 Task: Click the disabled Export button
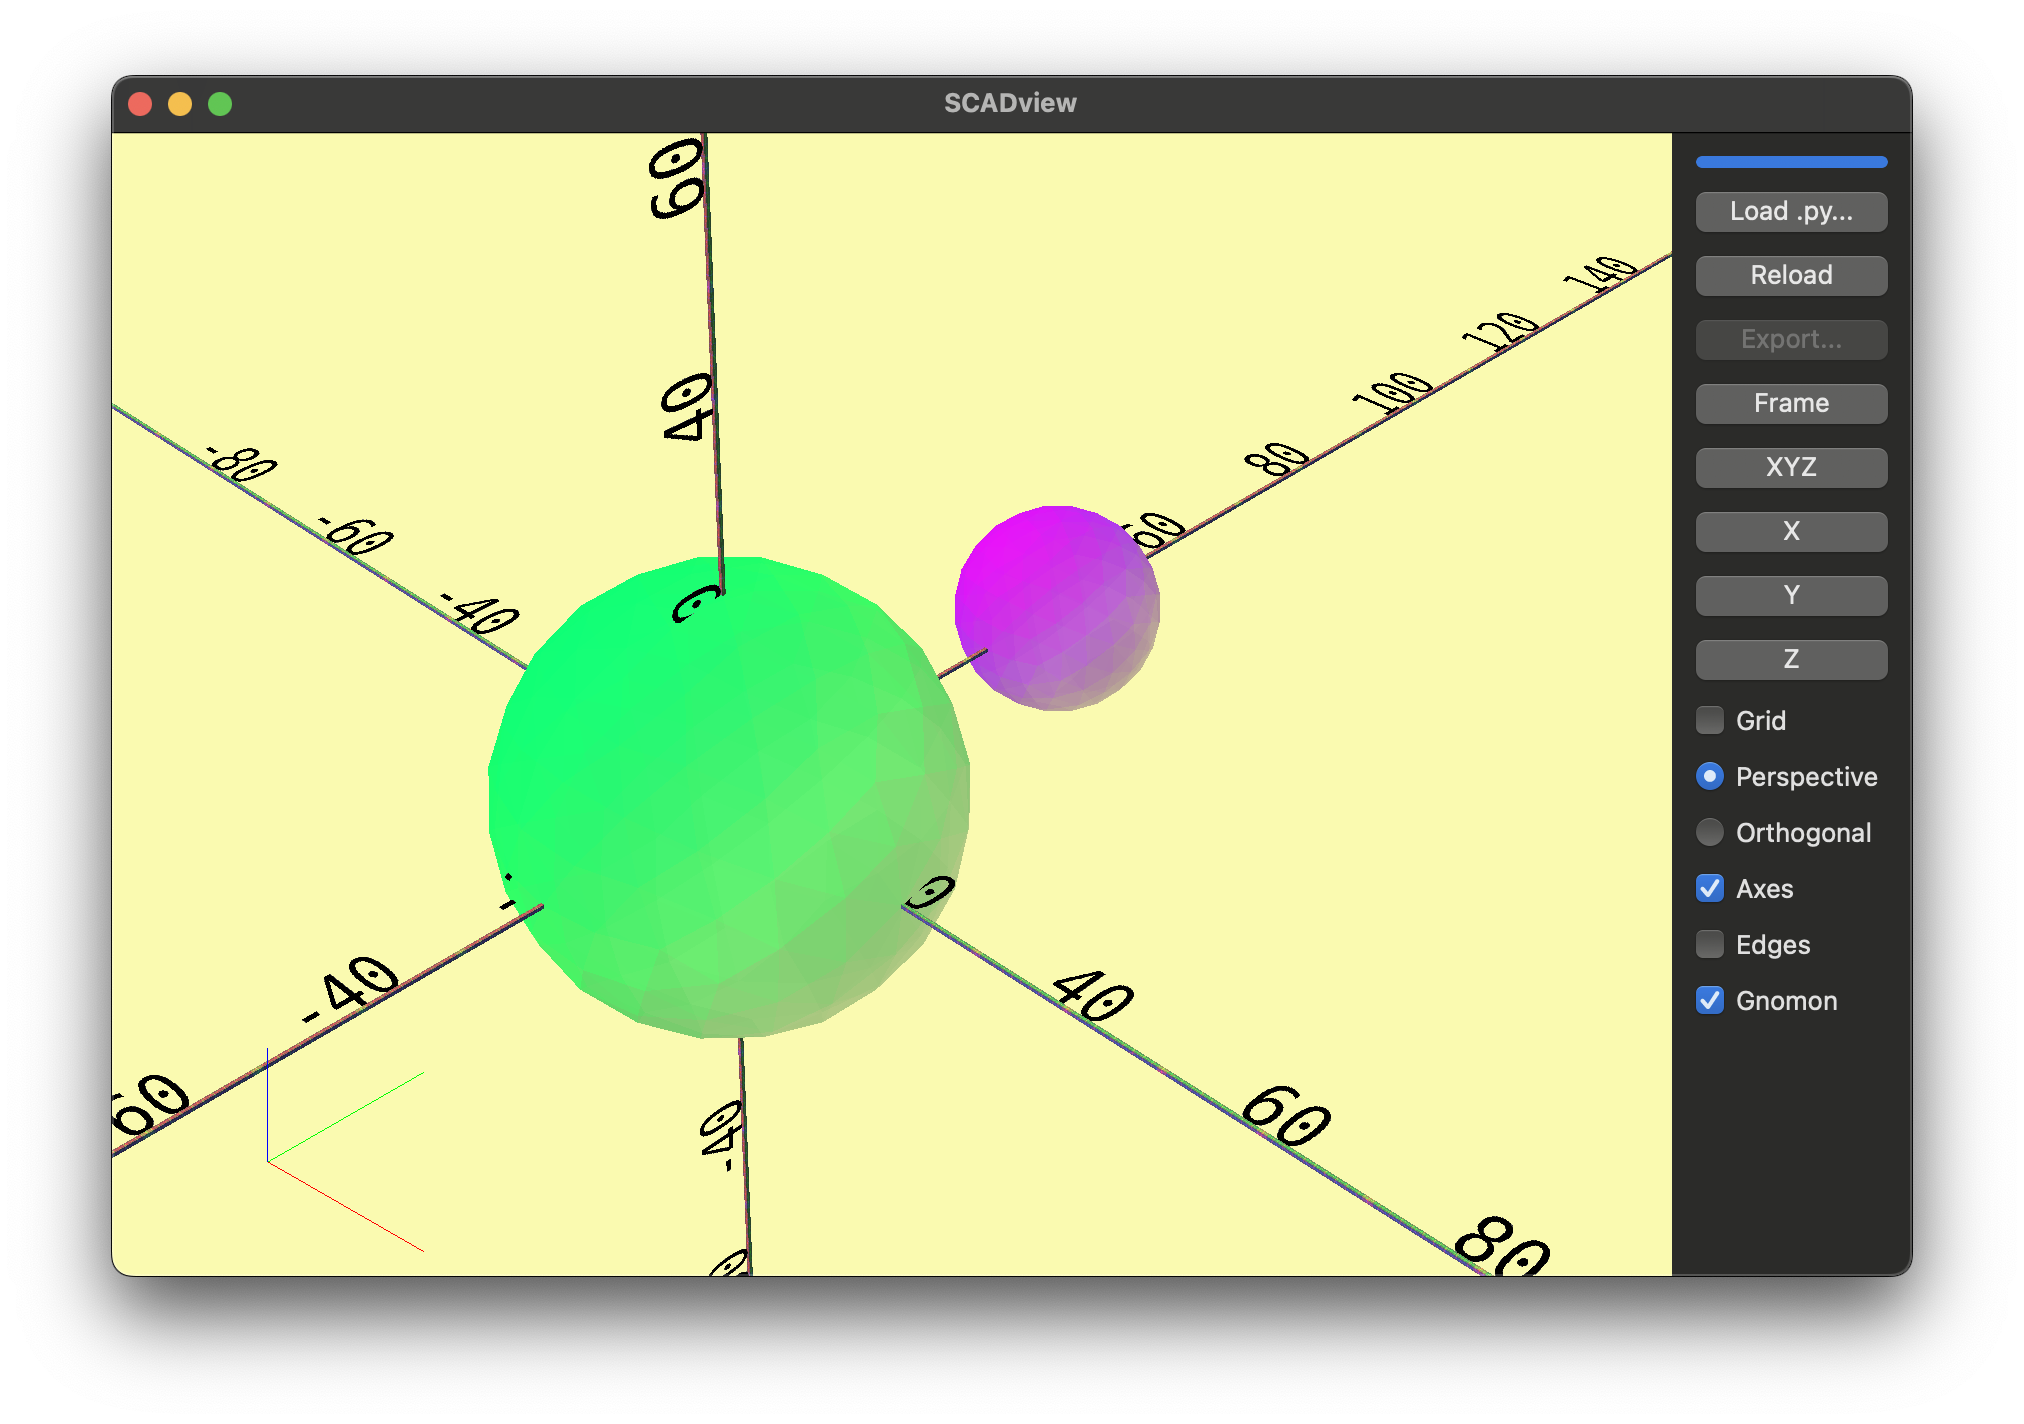[1790, 339]
